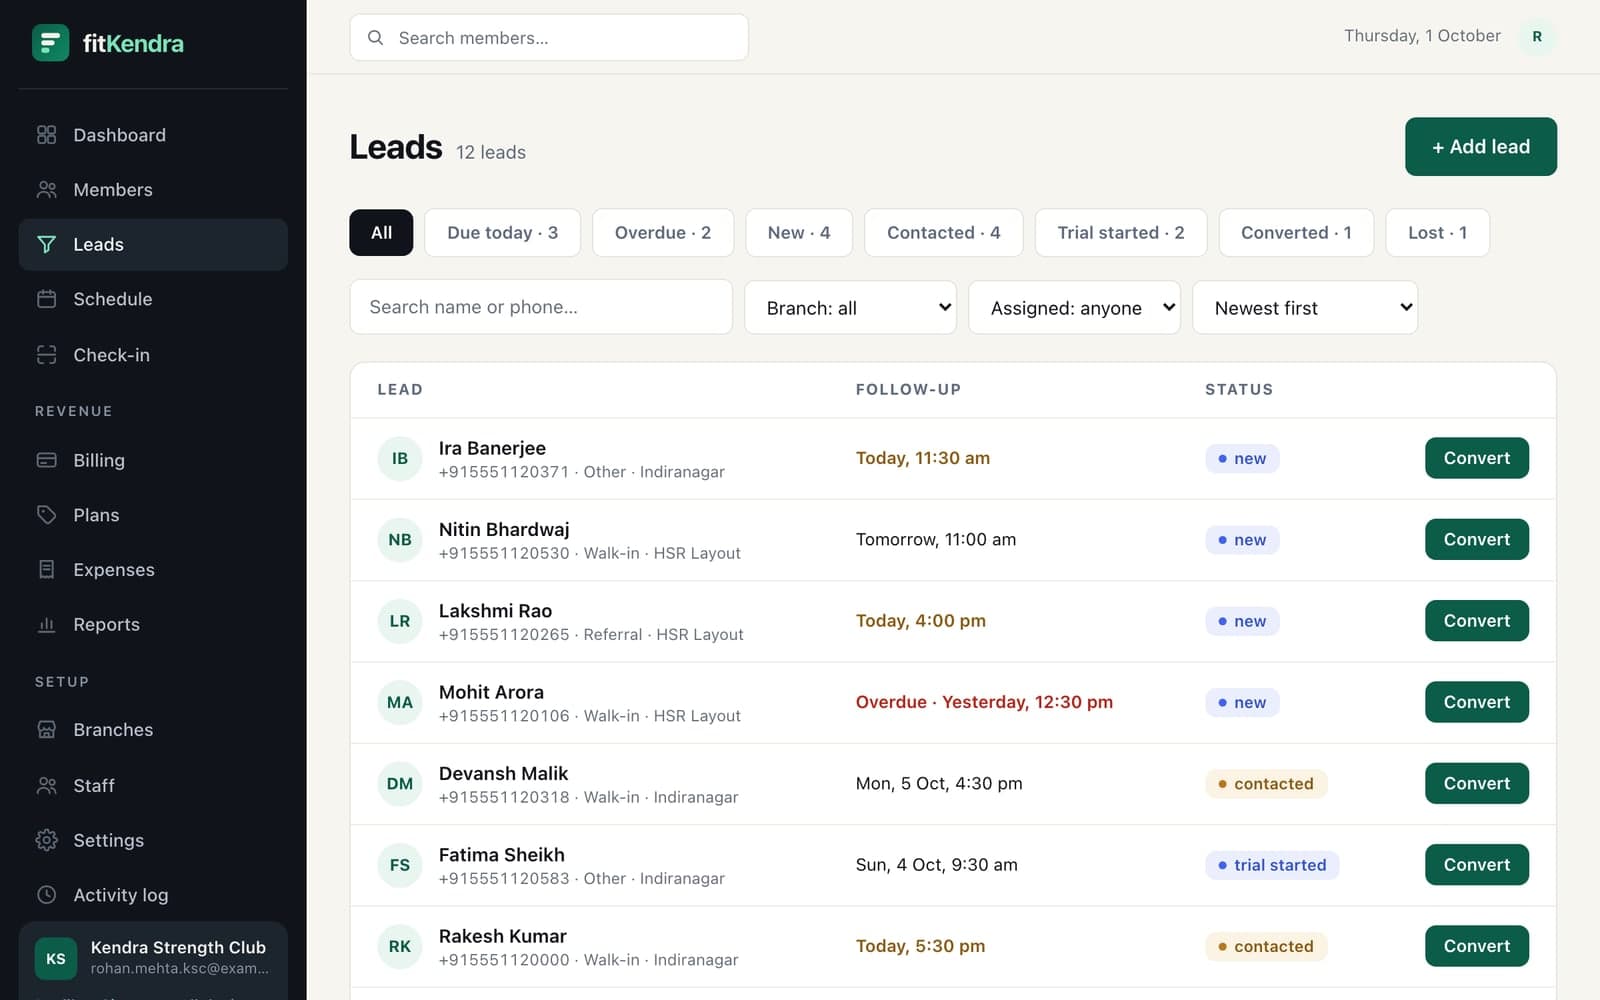Click the fitKendra logo icon

(50, 43)
